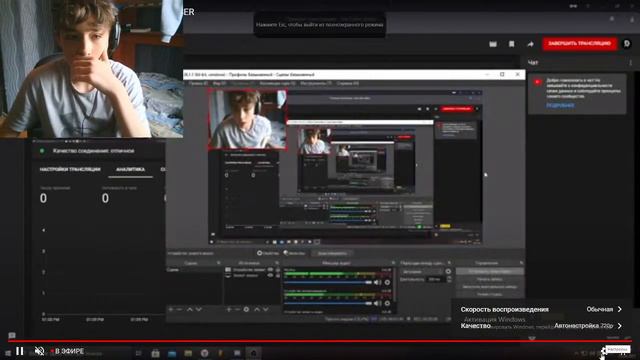Adjust first OBS mixer volume slider
The image size is (640, 360).
pos(328,282)
